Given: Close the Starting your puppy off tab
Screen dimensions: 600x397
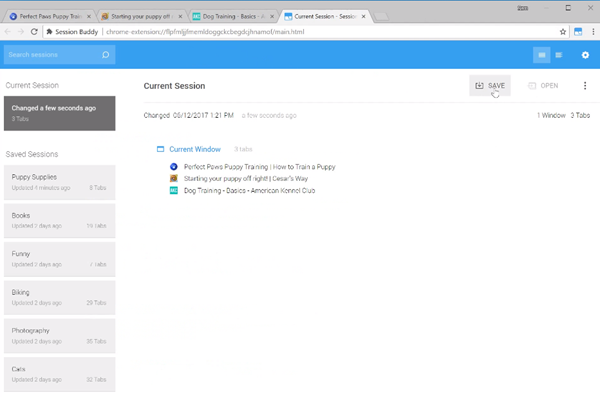Looking at the screenshot, I should (180, 16).
